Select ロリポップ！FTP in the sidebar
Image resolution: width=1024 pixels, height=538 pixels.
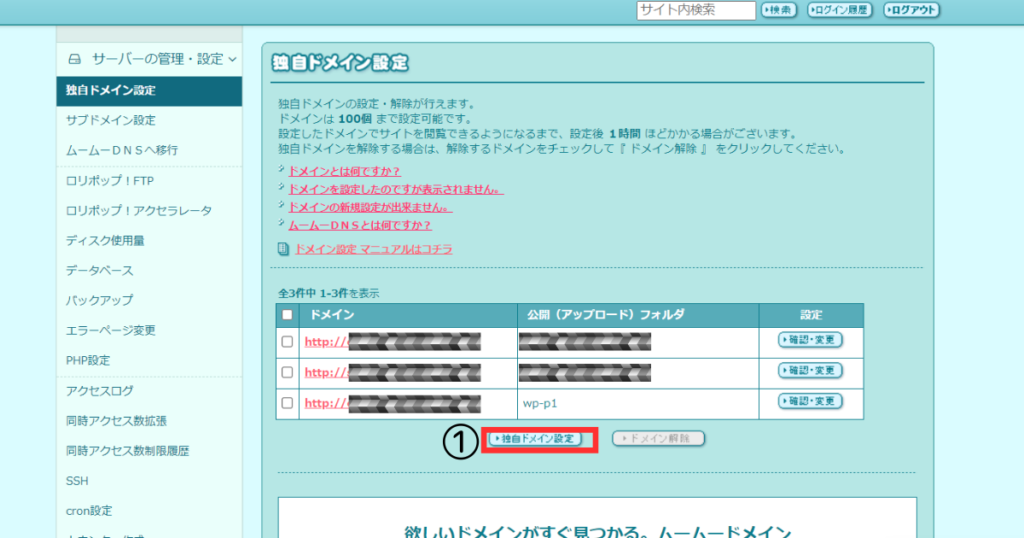110,181
